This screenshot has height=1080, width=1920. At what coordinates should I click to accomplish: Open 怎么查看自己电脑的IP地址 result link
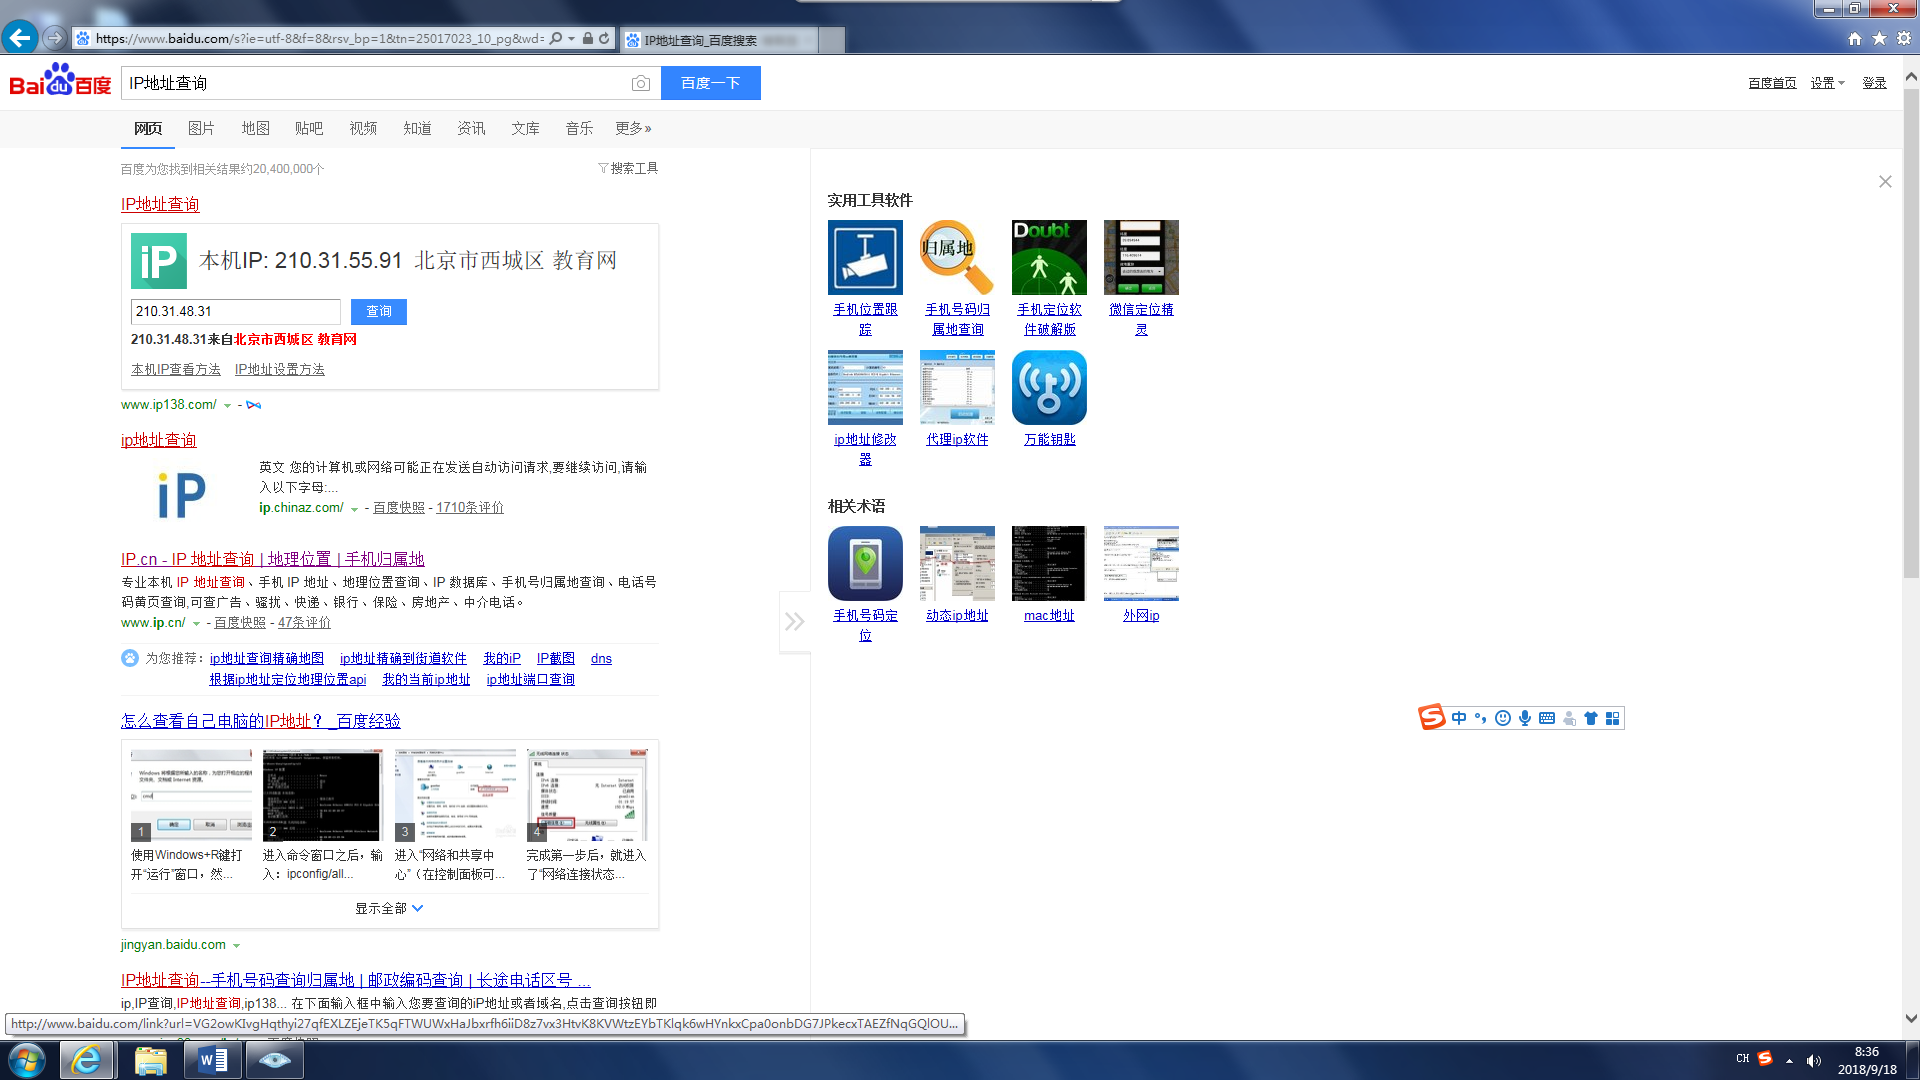pyautogui.click(x=260, y=721)
